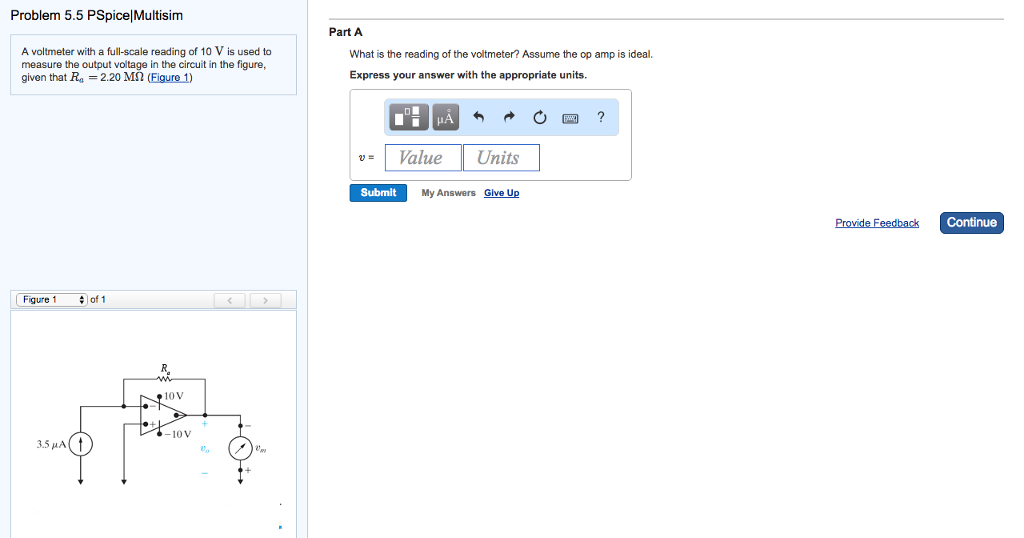Open the (Figure 1) link in problem text

tap(169, 78)
